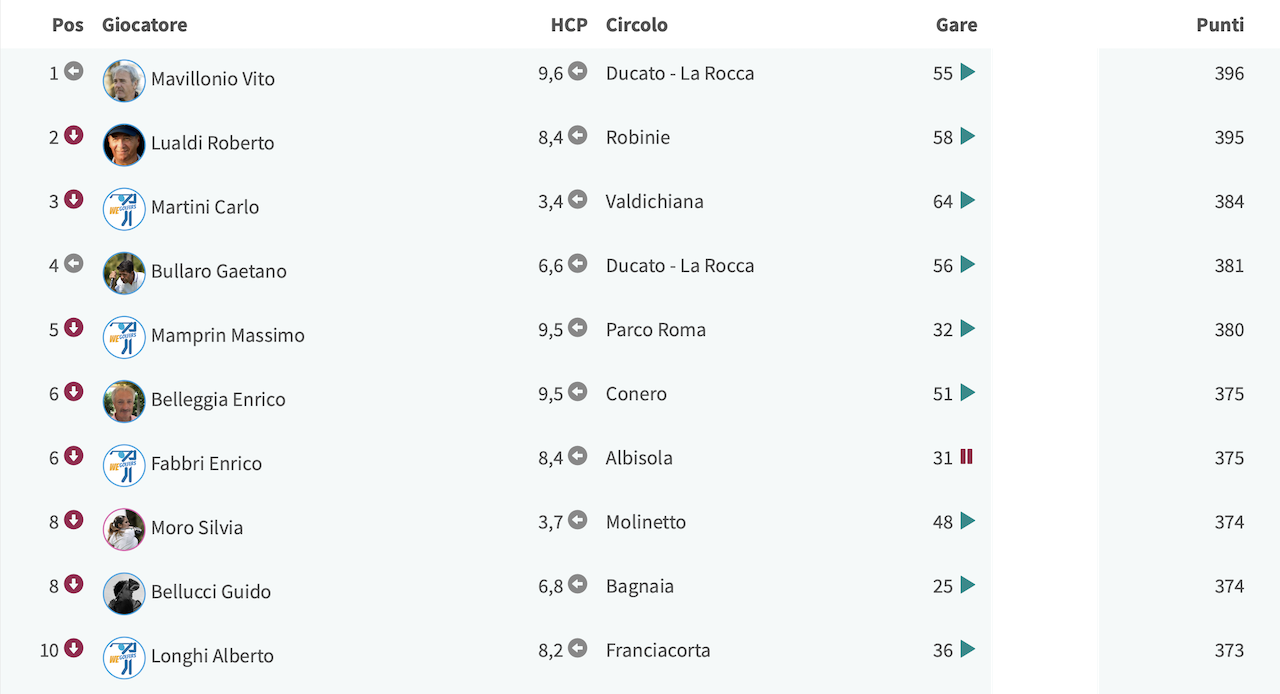
Task: Expand Mamprin Massimo's 32 gare details triangle
Action: point(967,328)
